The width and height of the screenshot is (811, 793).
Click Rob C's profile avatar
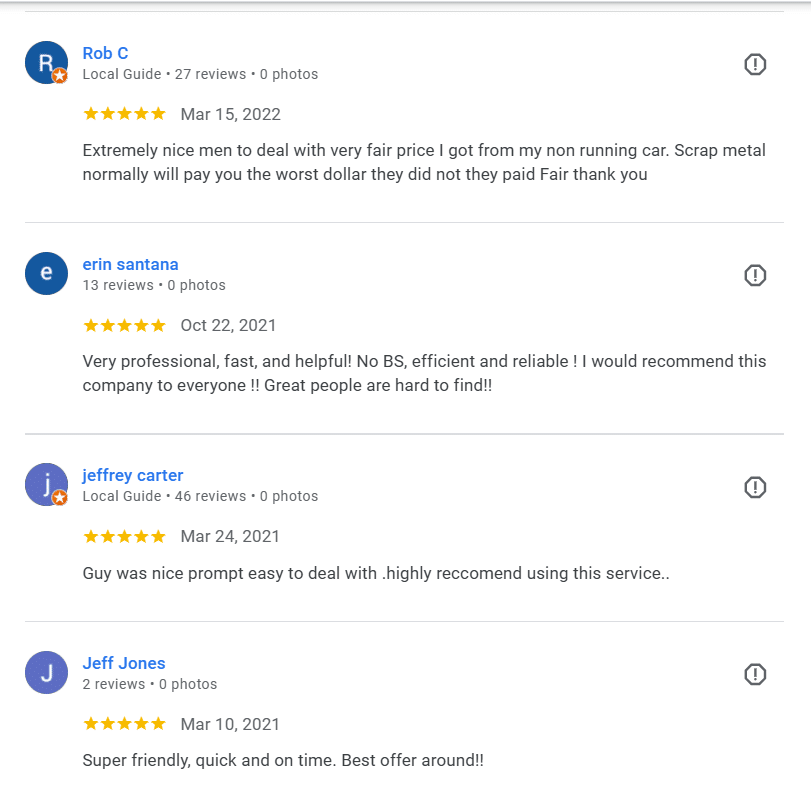(x=46, y=63)
